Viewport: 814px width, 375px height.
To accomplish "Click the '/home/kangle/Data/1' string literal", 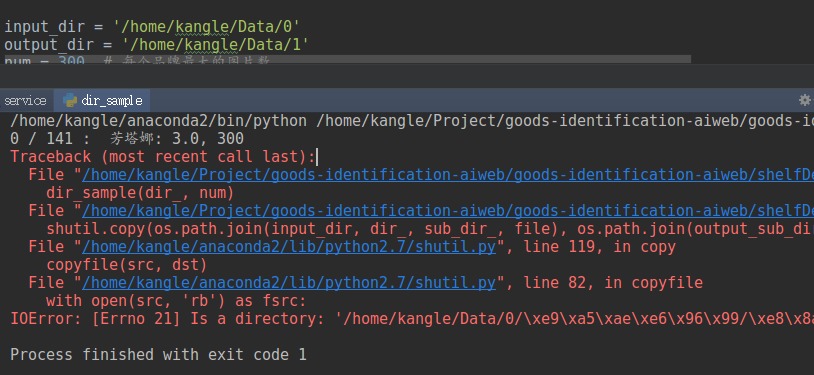I will [x=215, y=45].
